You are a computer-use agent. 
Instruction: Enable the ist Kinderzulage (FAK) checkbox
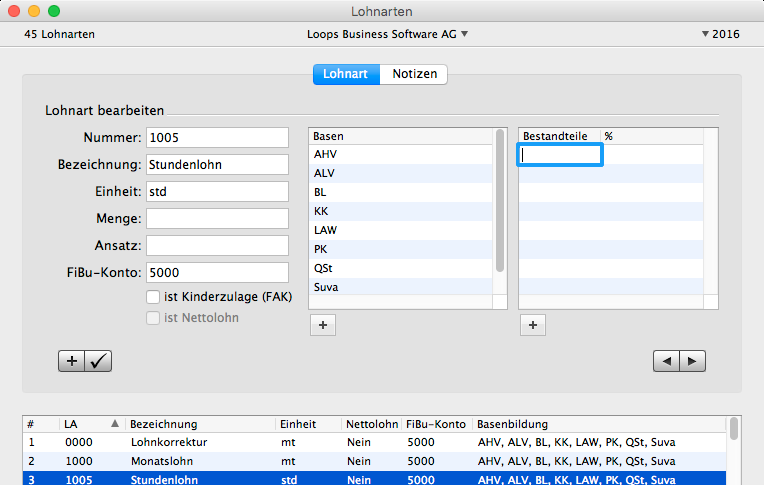pos(153,297)
